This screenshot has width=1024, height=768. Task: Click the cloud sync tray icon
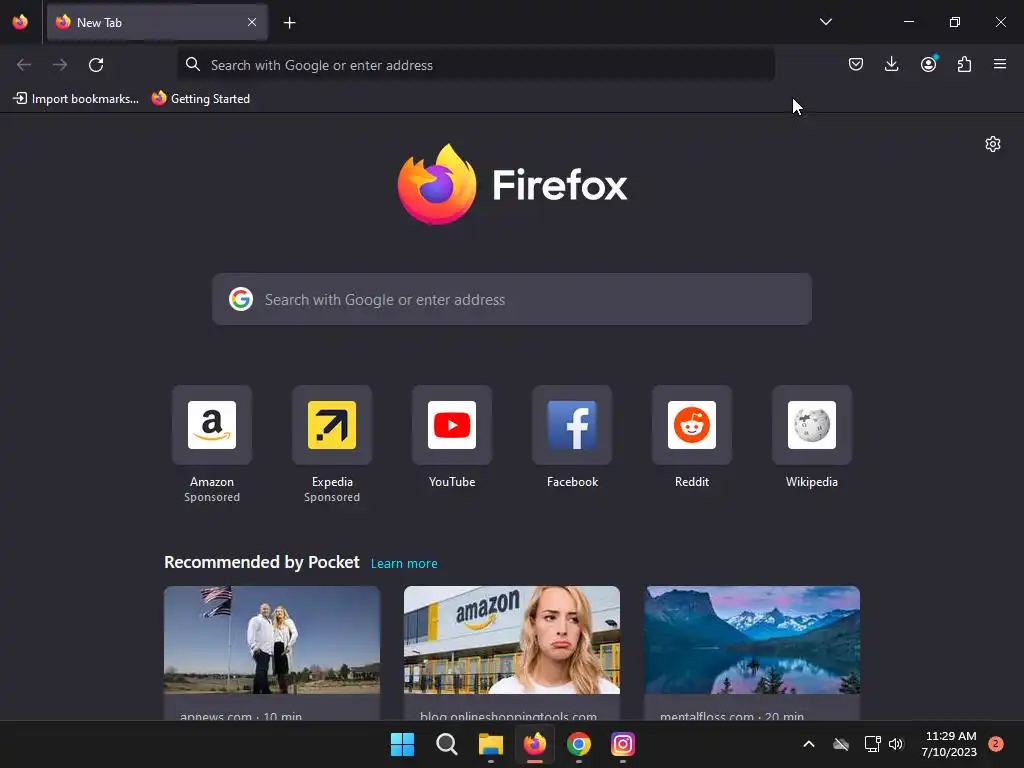[841, 744]
